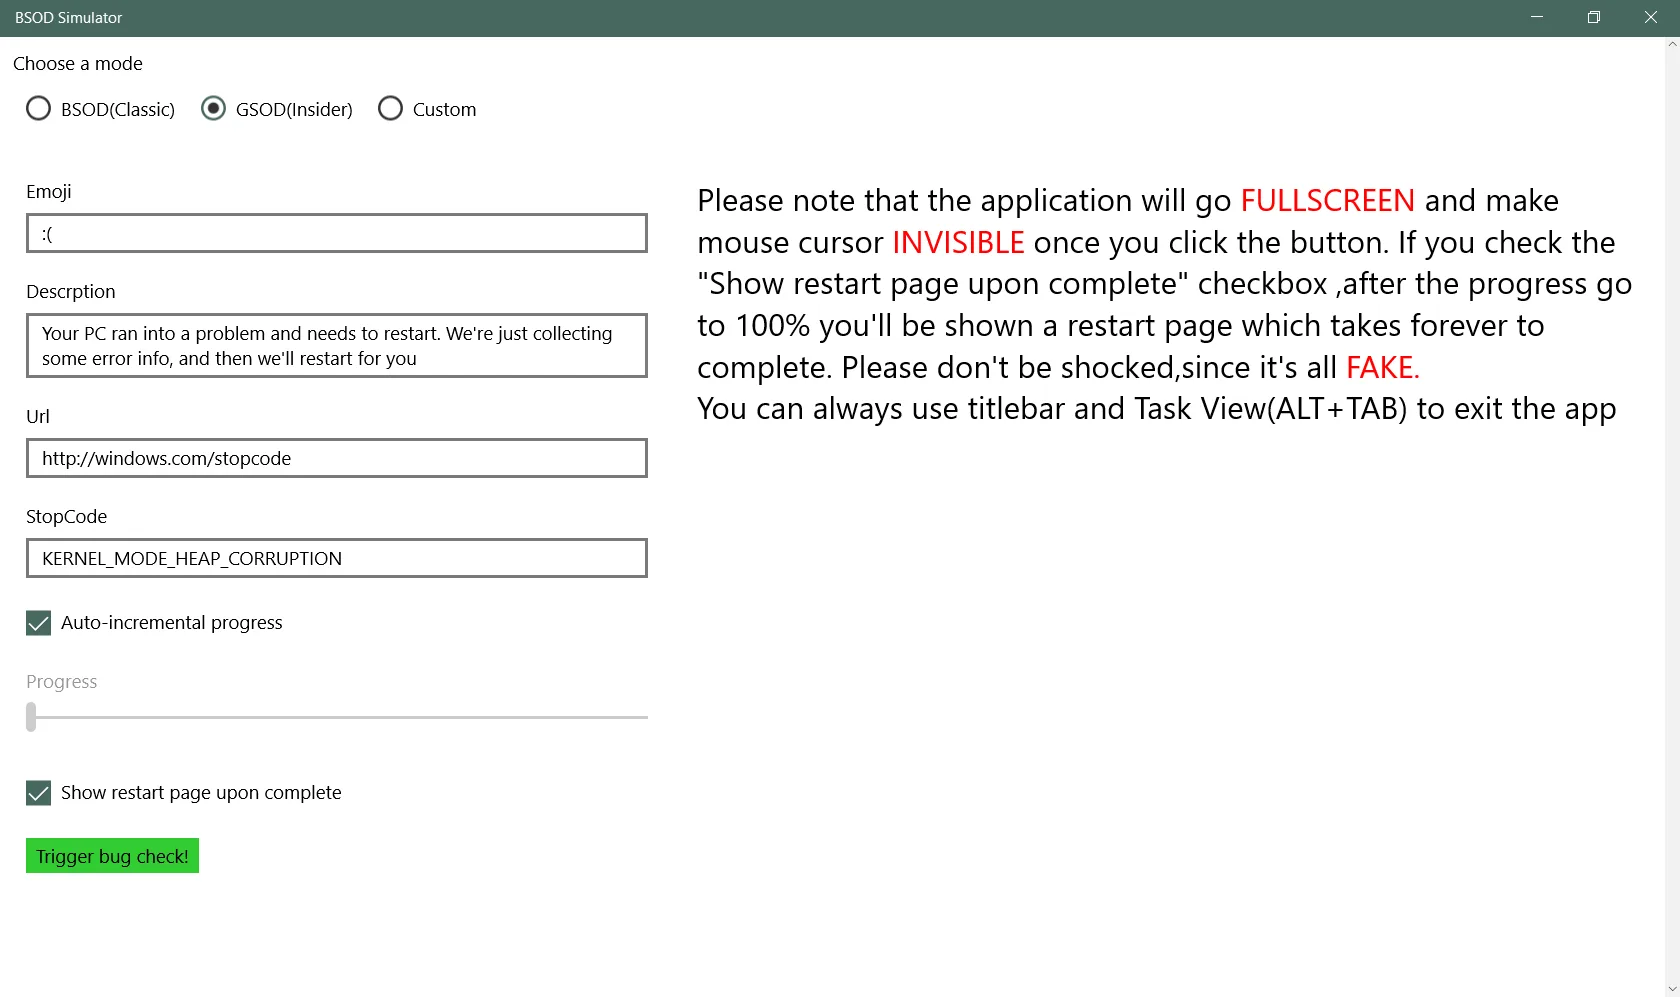Toggle Show restart page upon complete
Screen dimensions: 1680x997
tap(39, 793)
